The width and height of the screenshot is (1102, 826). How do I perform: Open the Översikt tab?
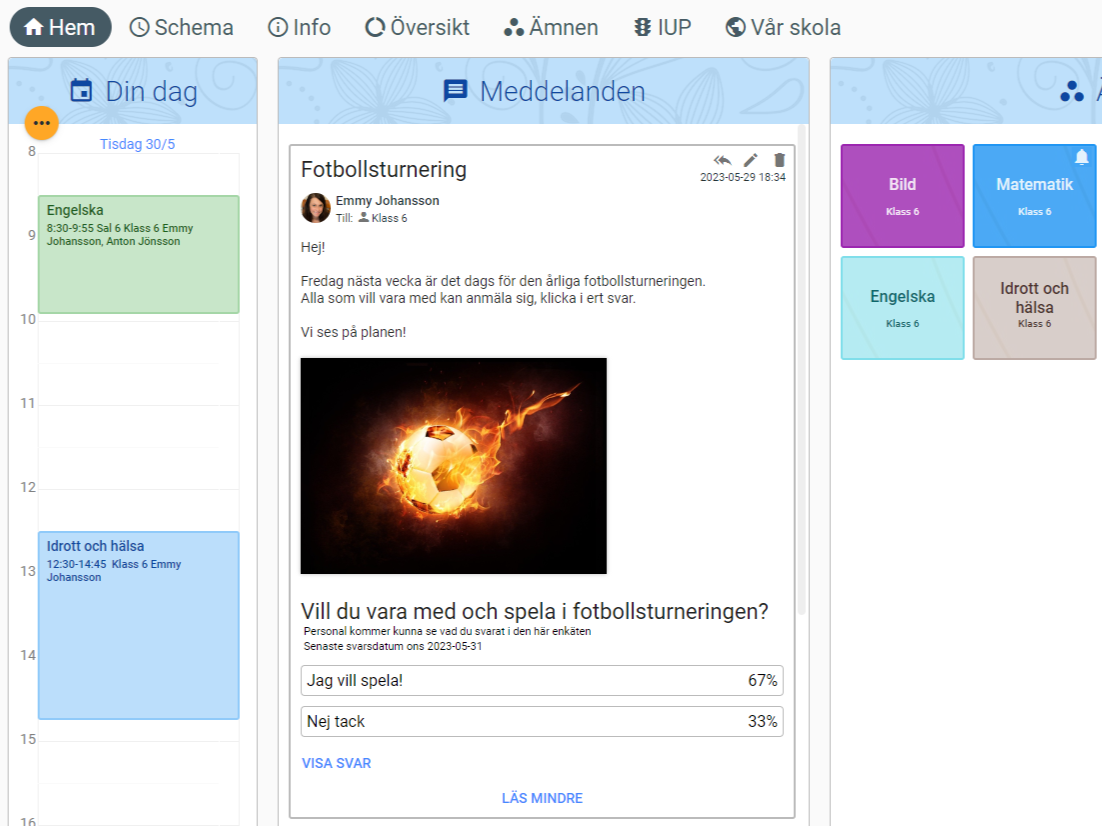(x=417, y=27)
